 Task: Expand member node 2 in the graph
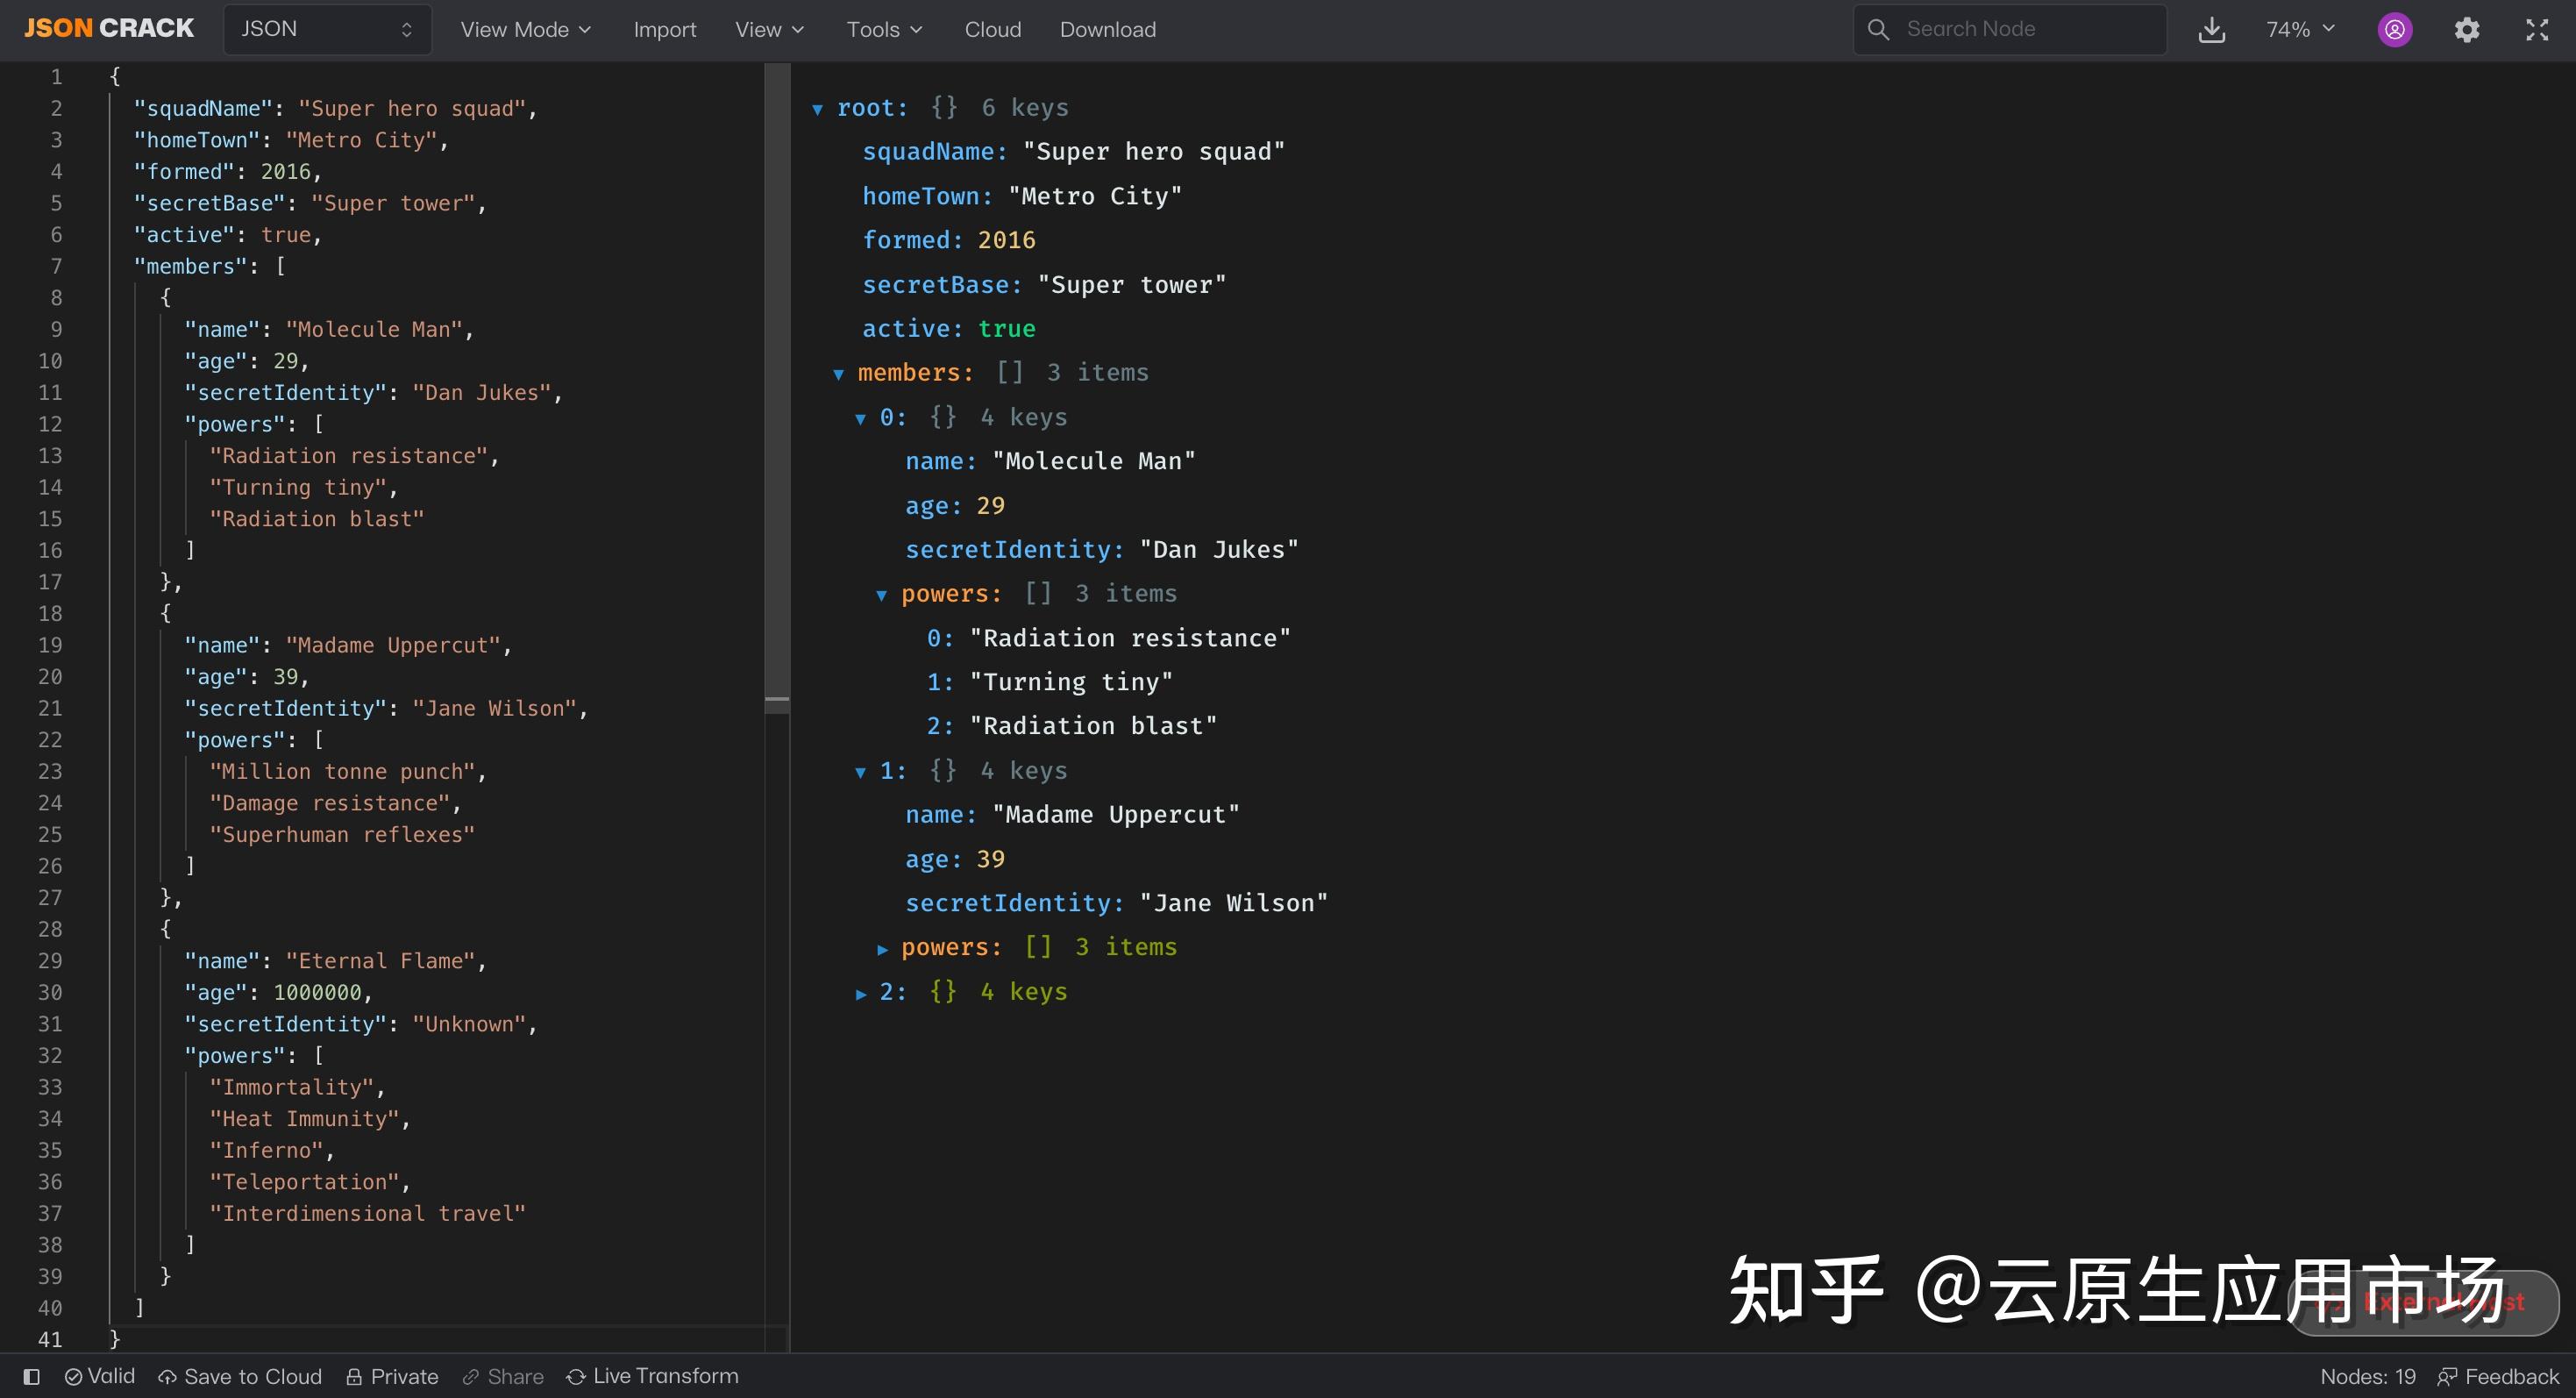point(861,993)
